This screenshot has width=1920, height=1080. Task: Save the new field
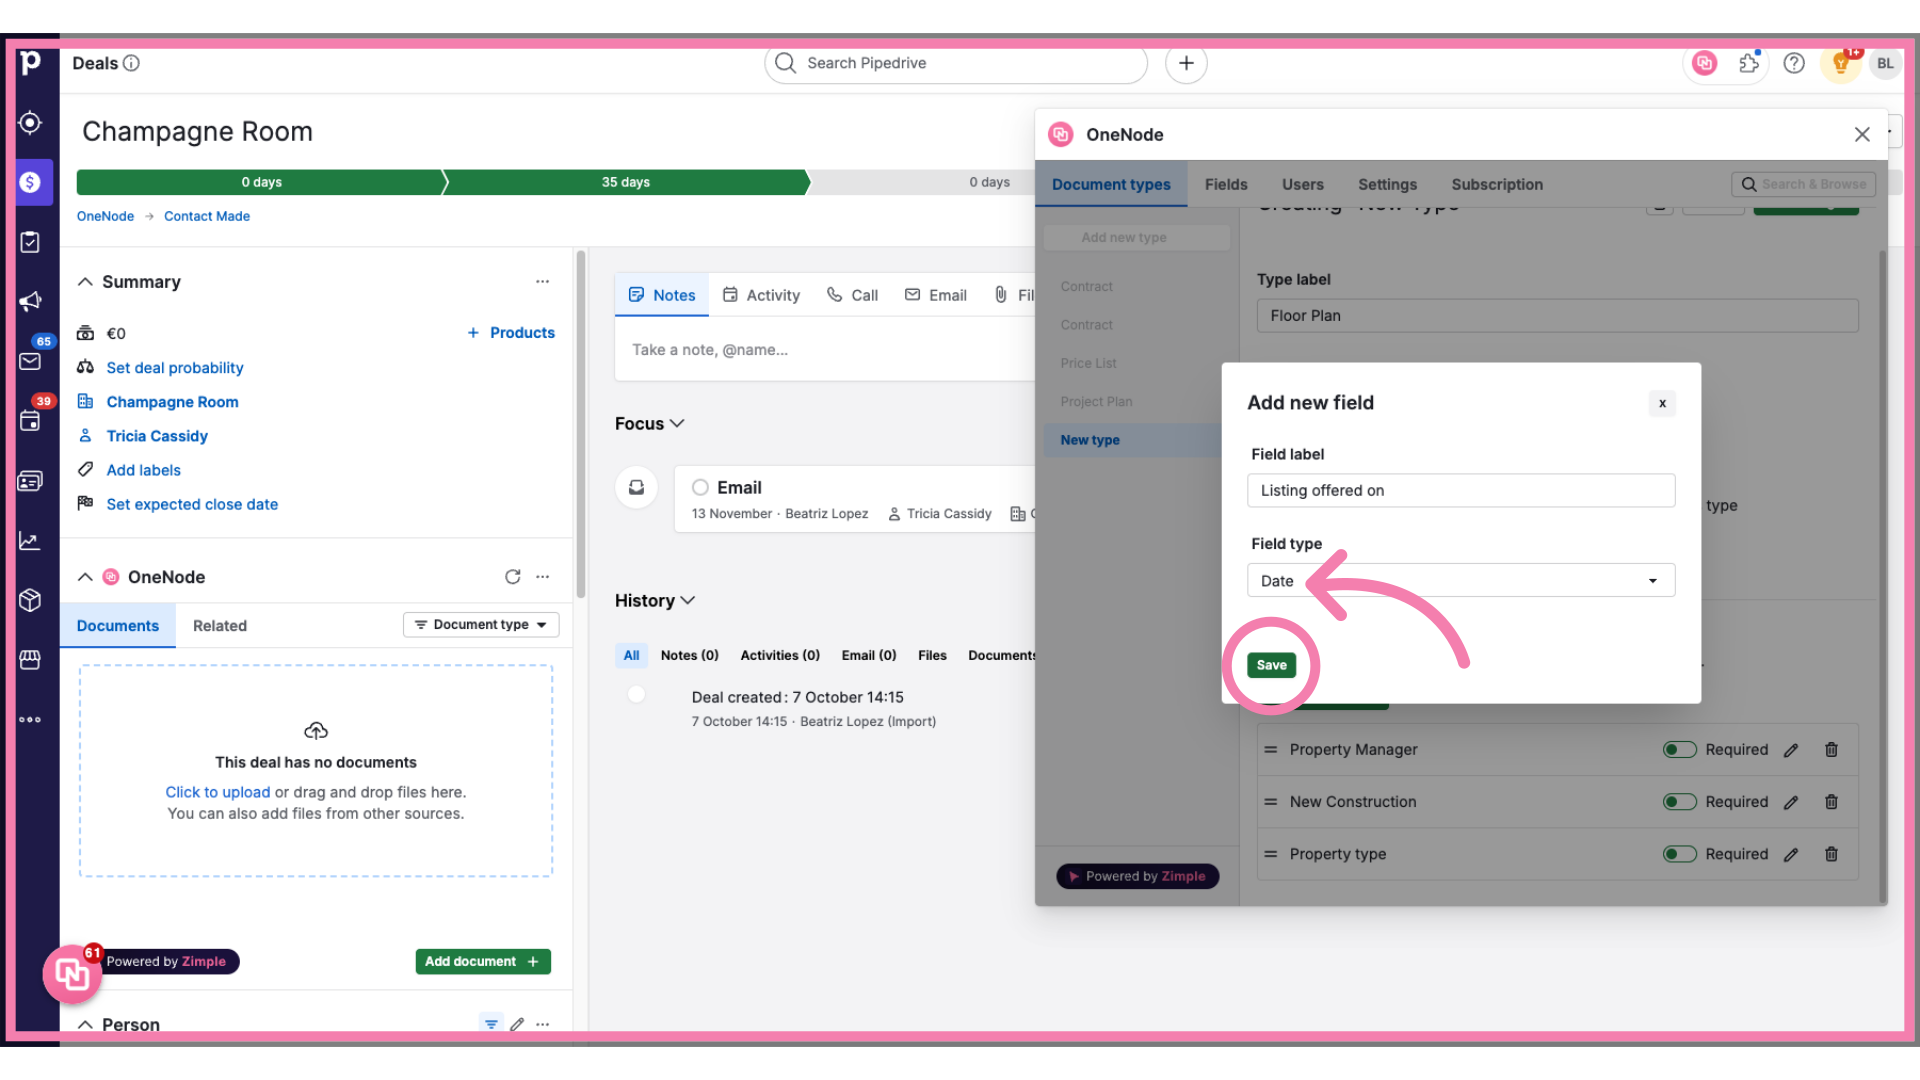(1271, 665)
